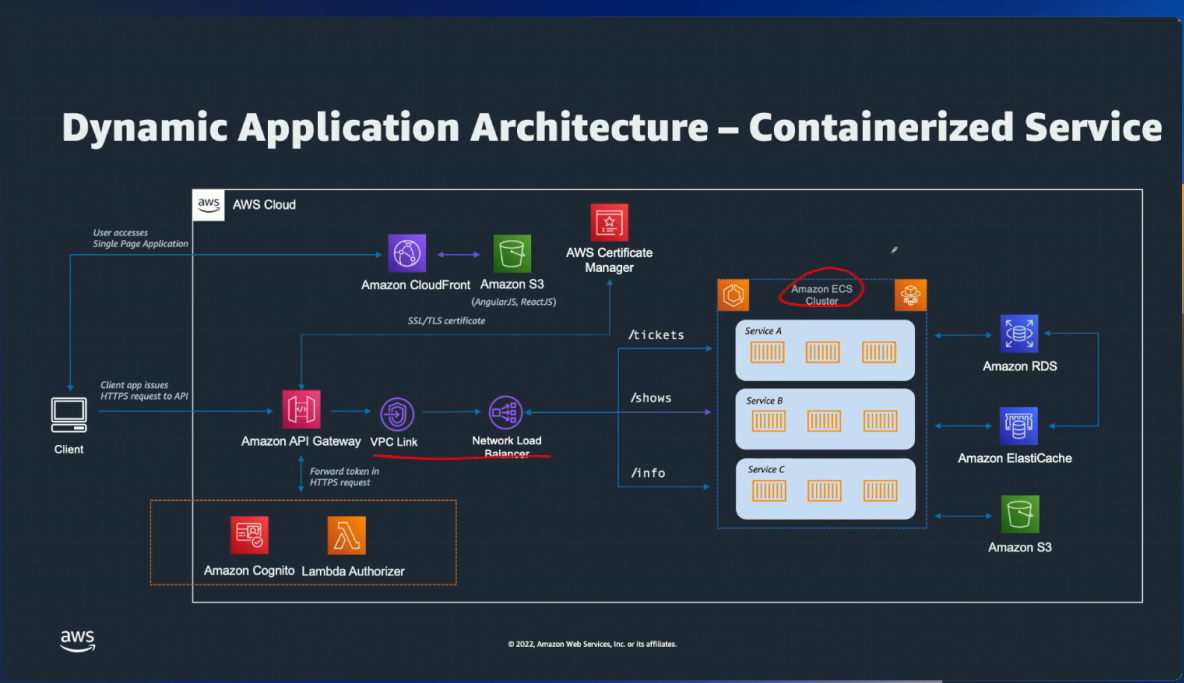This screenshot has height=683, width=1184.
Task: Click the Amazon Cognito icon
Action: coord(249,536)
